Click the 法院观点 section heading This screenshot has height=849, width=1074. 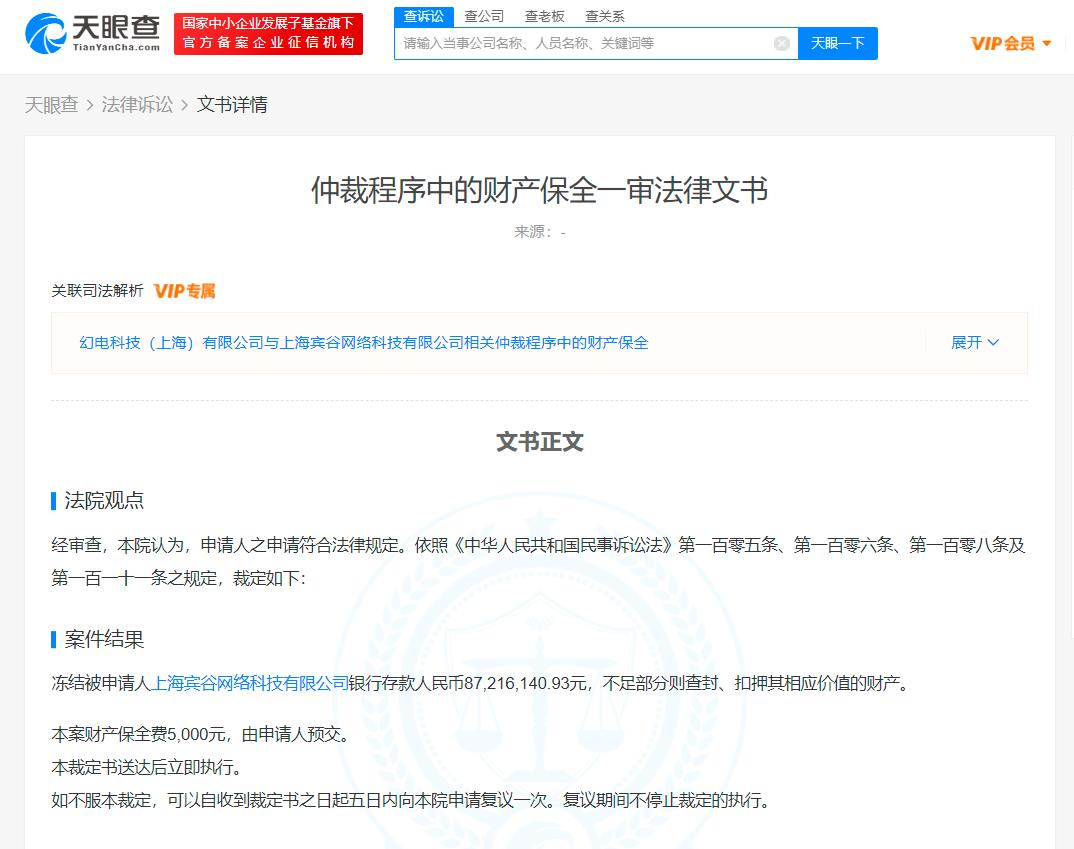point(104,500)
